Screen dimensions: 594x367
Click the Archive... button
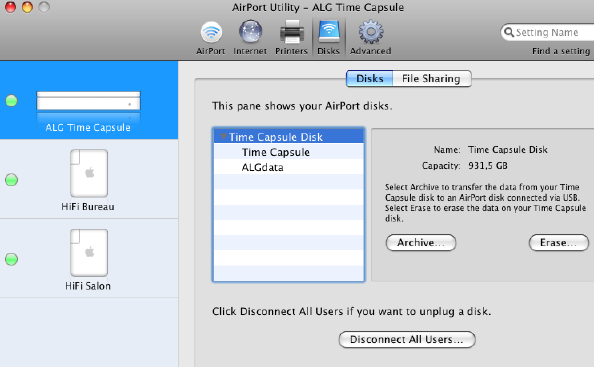[420, 242]
